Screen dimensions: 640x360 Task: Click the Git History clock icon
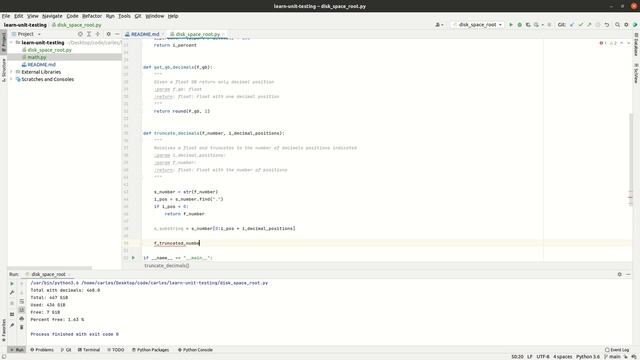(598, 25)
